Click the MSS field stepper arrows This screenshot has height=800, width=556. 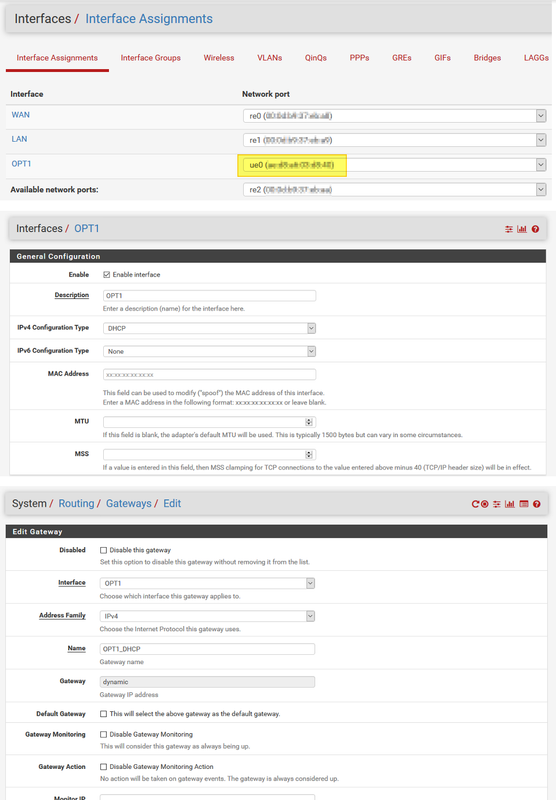point(309,455)
